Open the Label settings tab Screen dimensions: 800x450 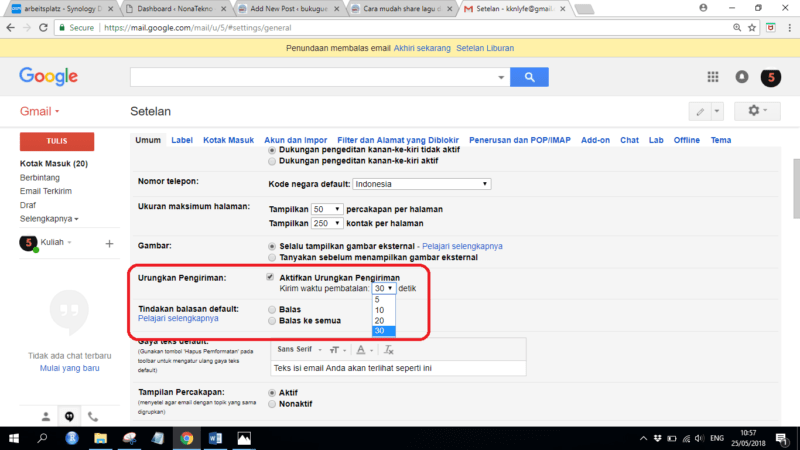pyautogui.click(x=182, y=140)
